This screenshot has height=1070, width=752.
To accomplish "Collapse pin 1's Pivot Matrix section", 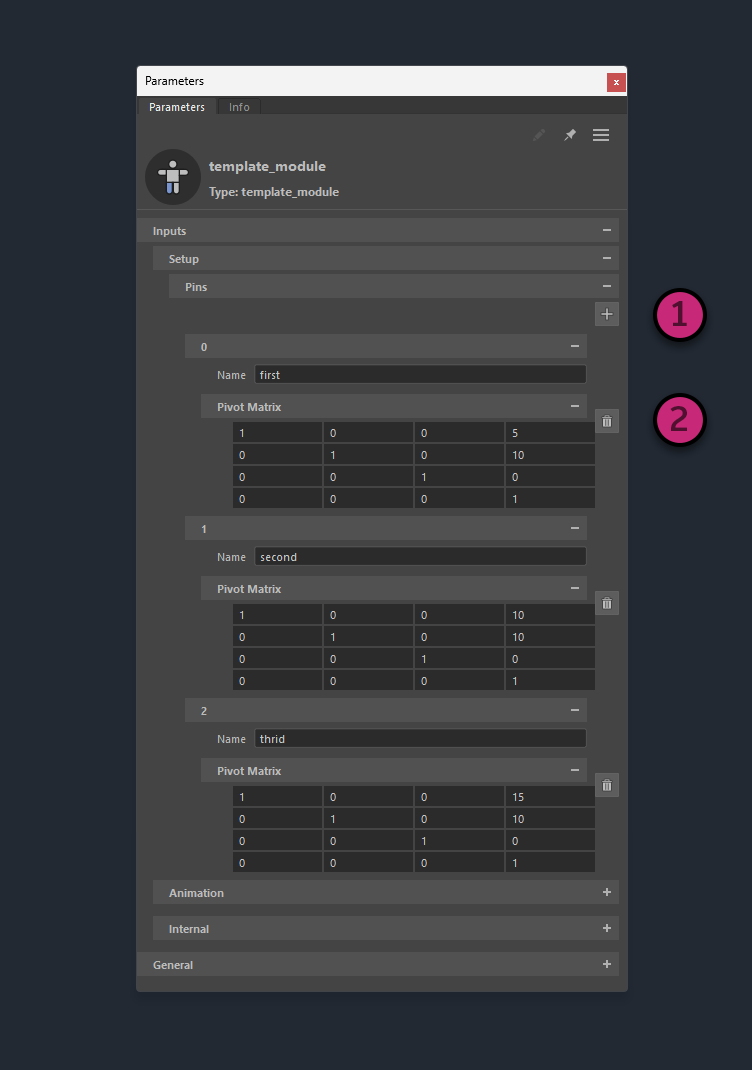I will (x=574, y=589).
